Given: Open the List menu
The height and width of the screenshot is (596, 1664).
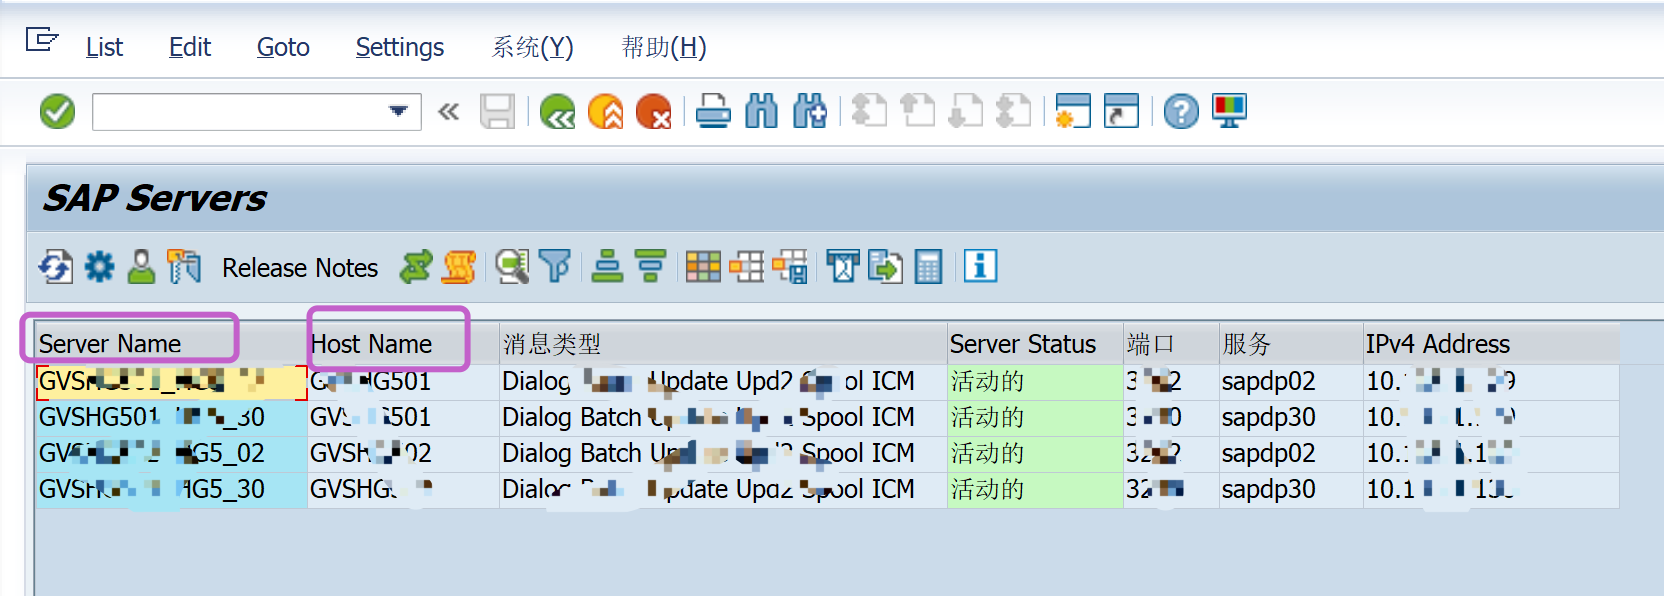Looking at the screenshot, I should tap(104, 47).
